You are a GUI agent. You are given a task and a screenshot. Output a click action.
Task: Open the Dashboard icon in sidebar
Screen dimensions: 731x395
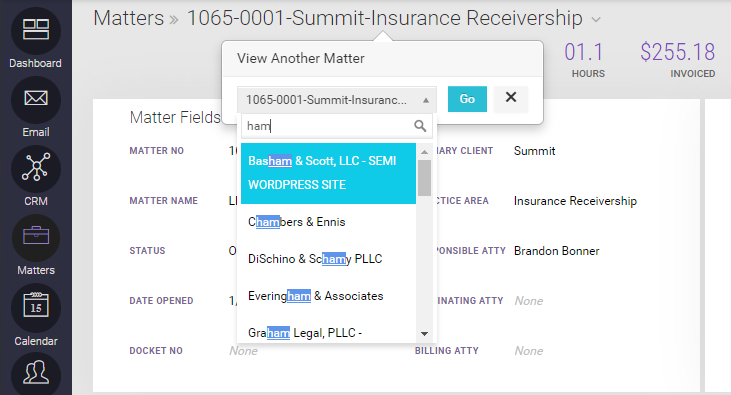pyautogui.click(x=36, y=30)
